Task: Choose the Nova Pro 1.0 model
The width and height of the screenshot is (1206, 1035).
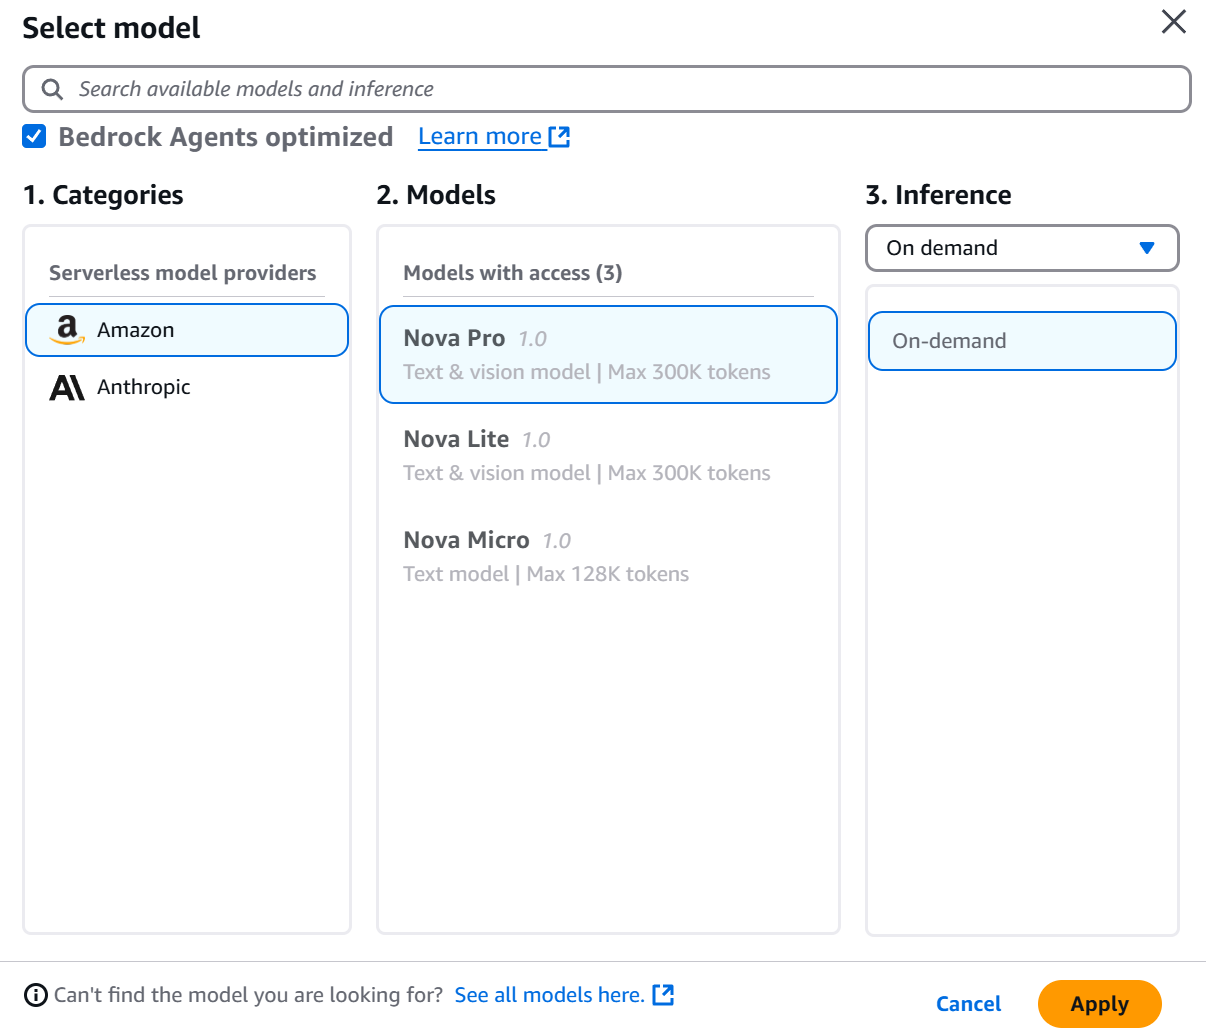Action: click(608, 354)
